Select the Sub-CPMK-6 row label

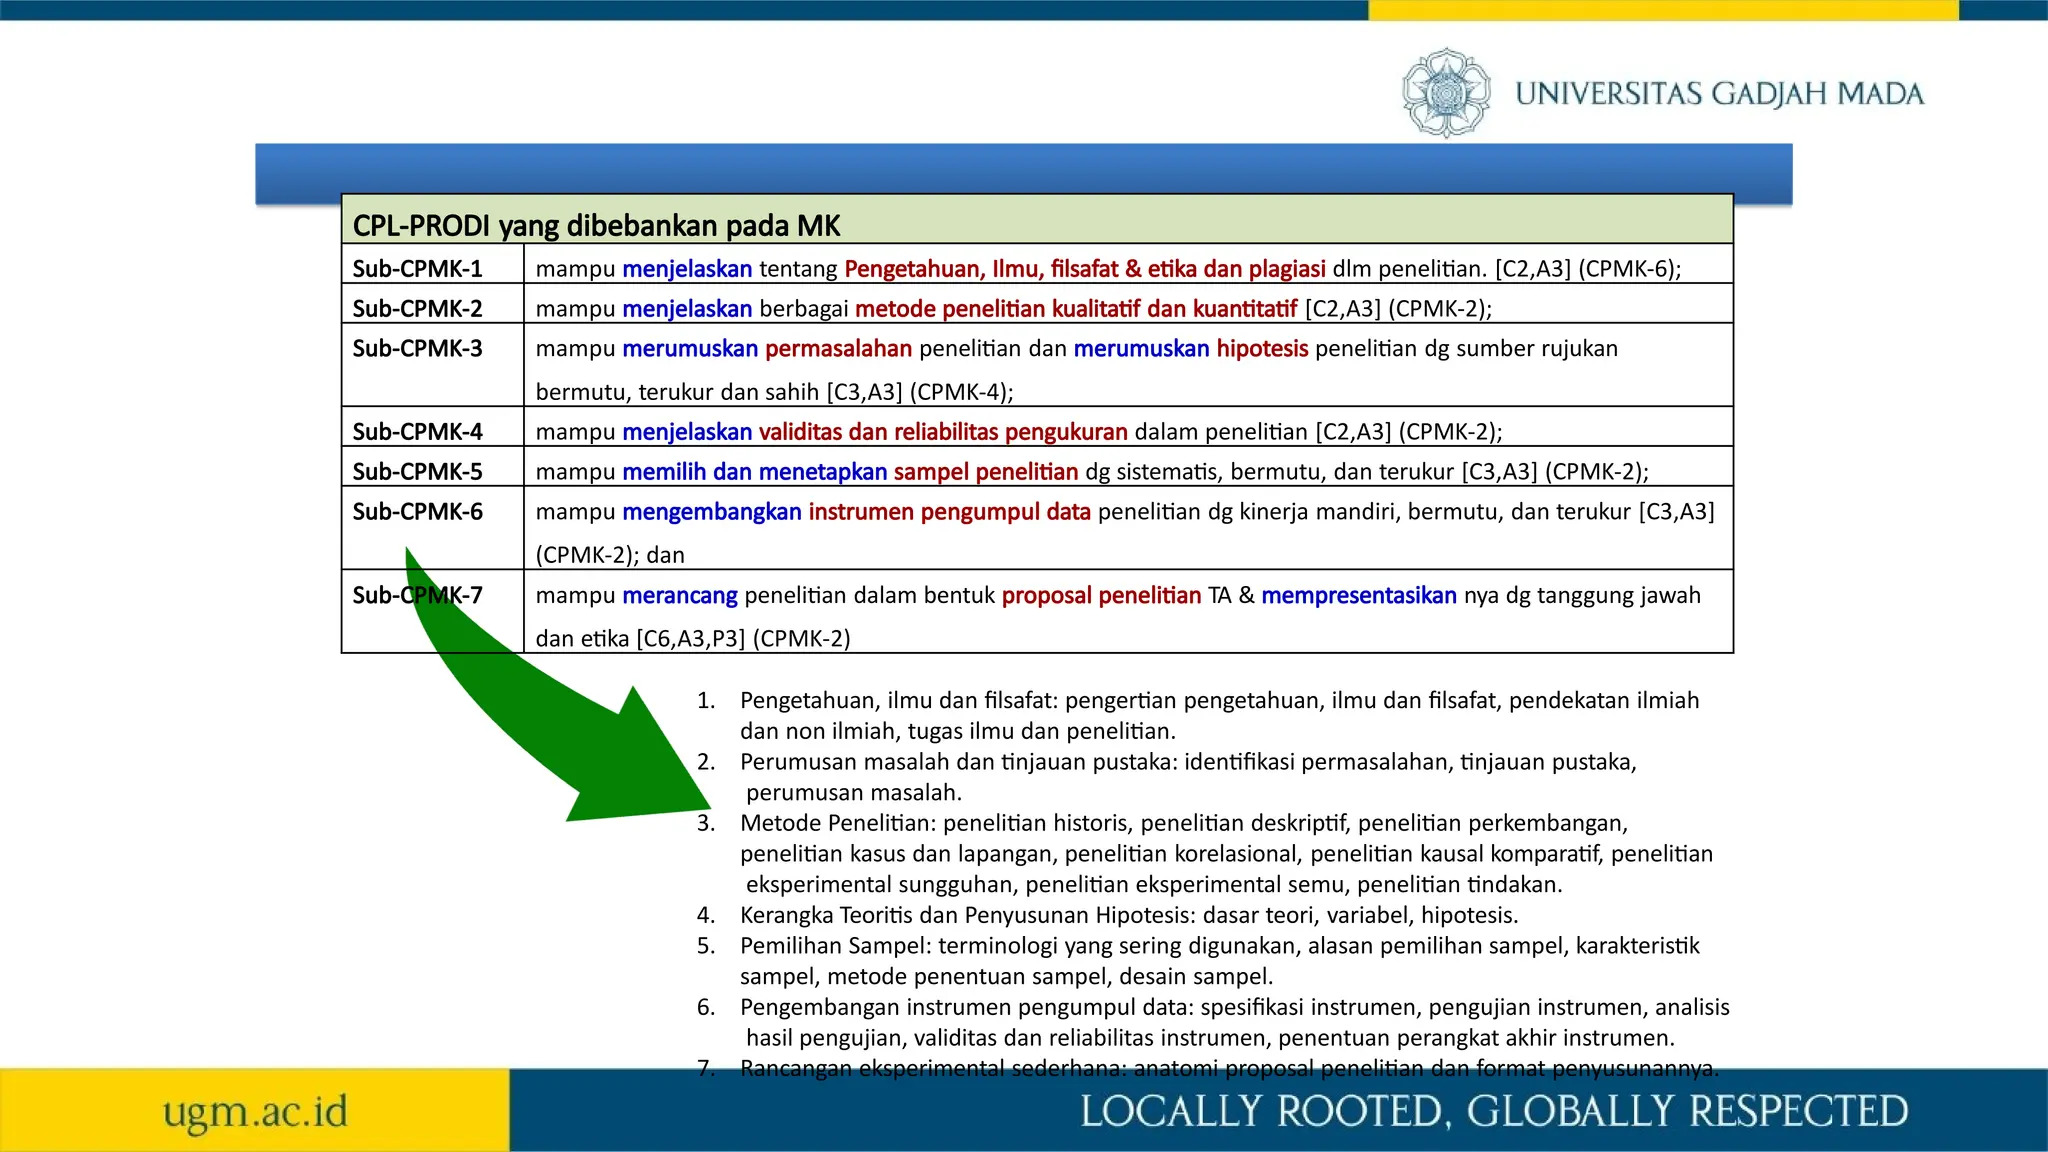coord(417,511)
